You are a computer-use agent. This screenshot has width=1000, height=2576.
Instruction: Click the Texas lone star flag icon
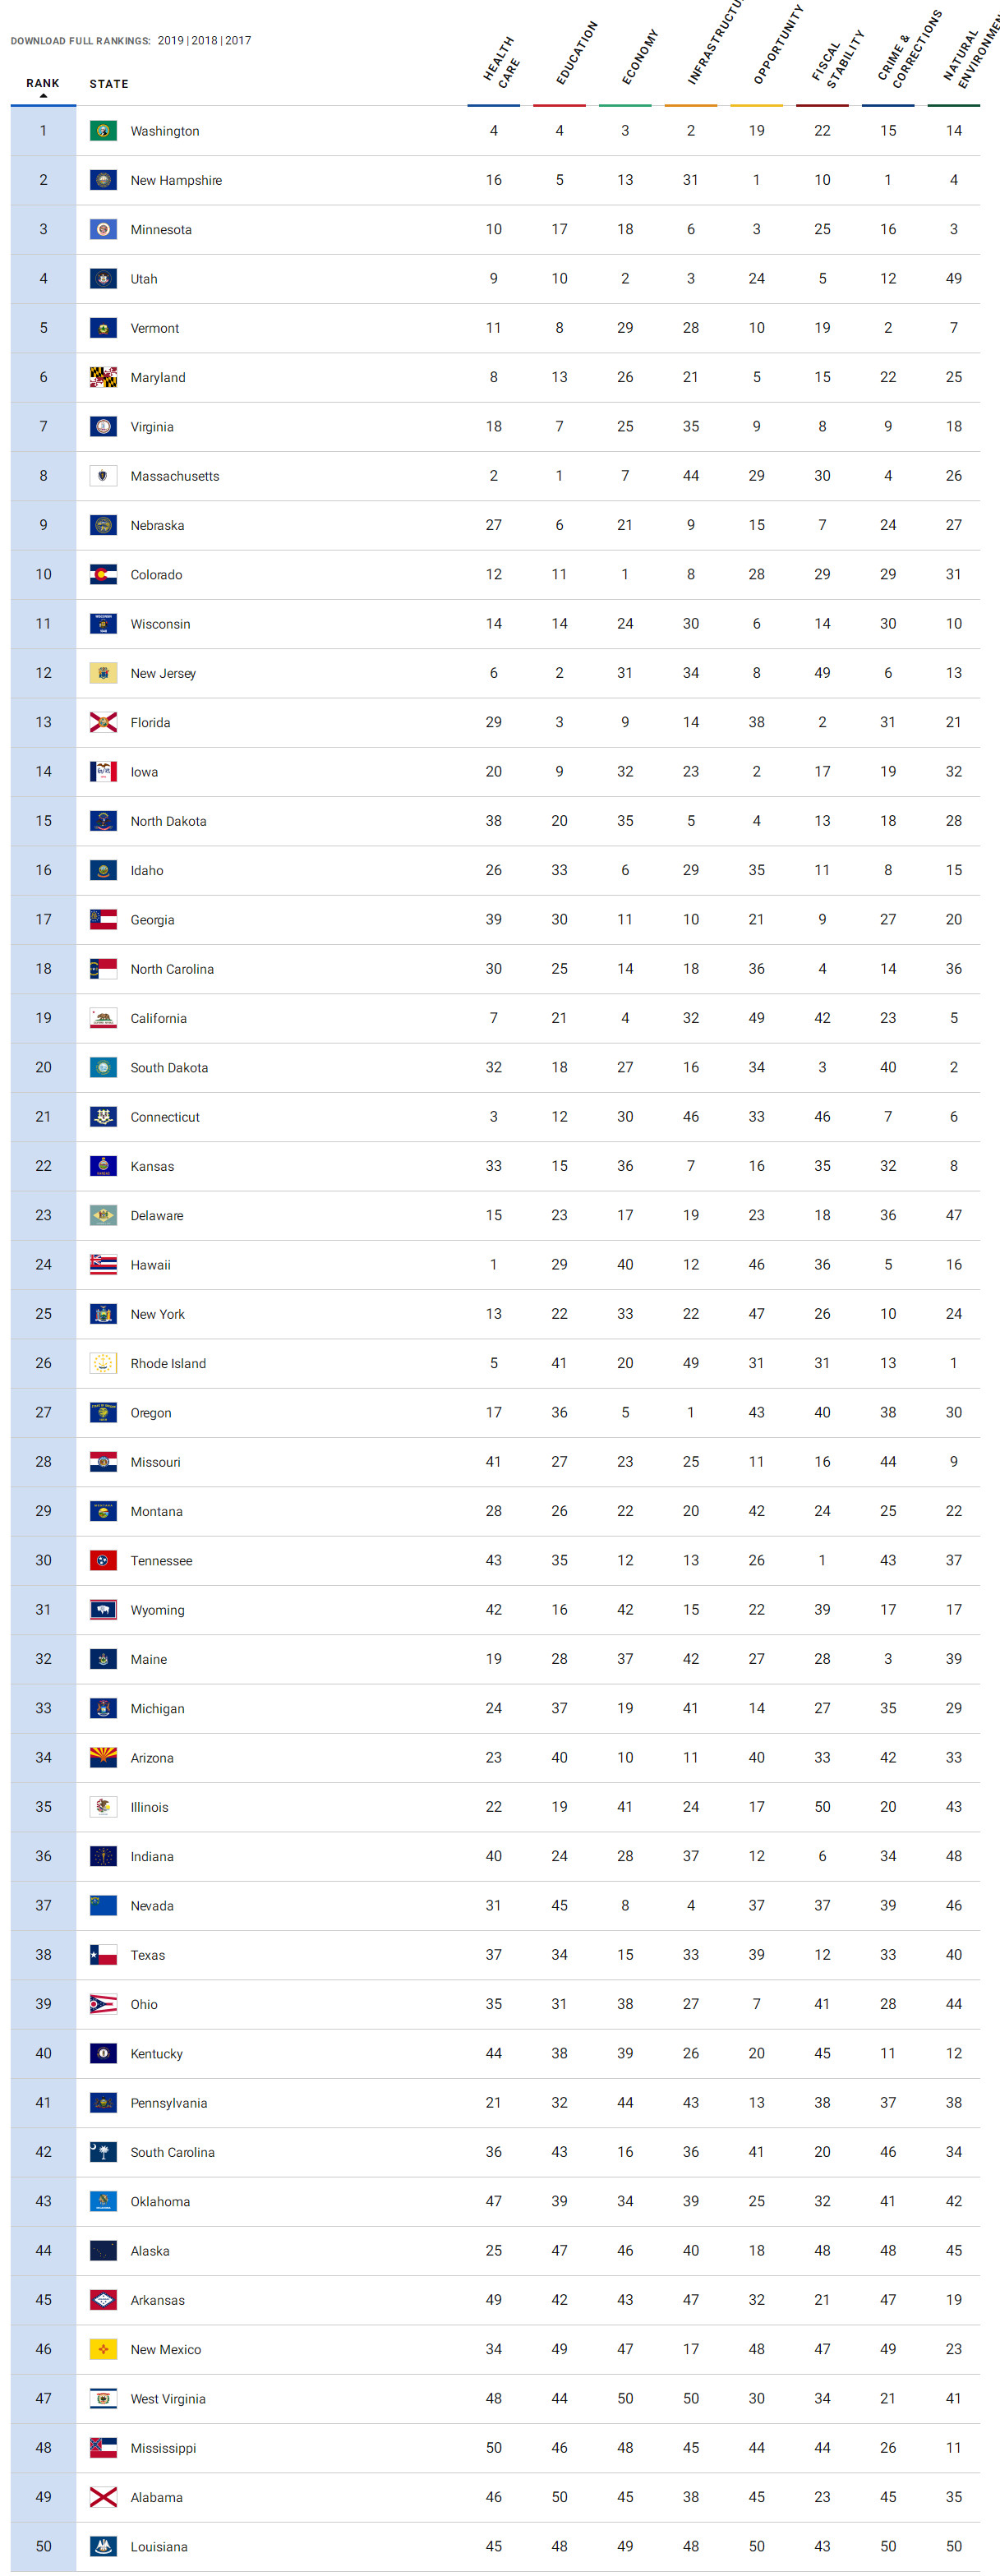[x=103, y=1954]
